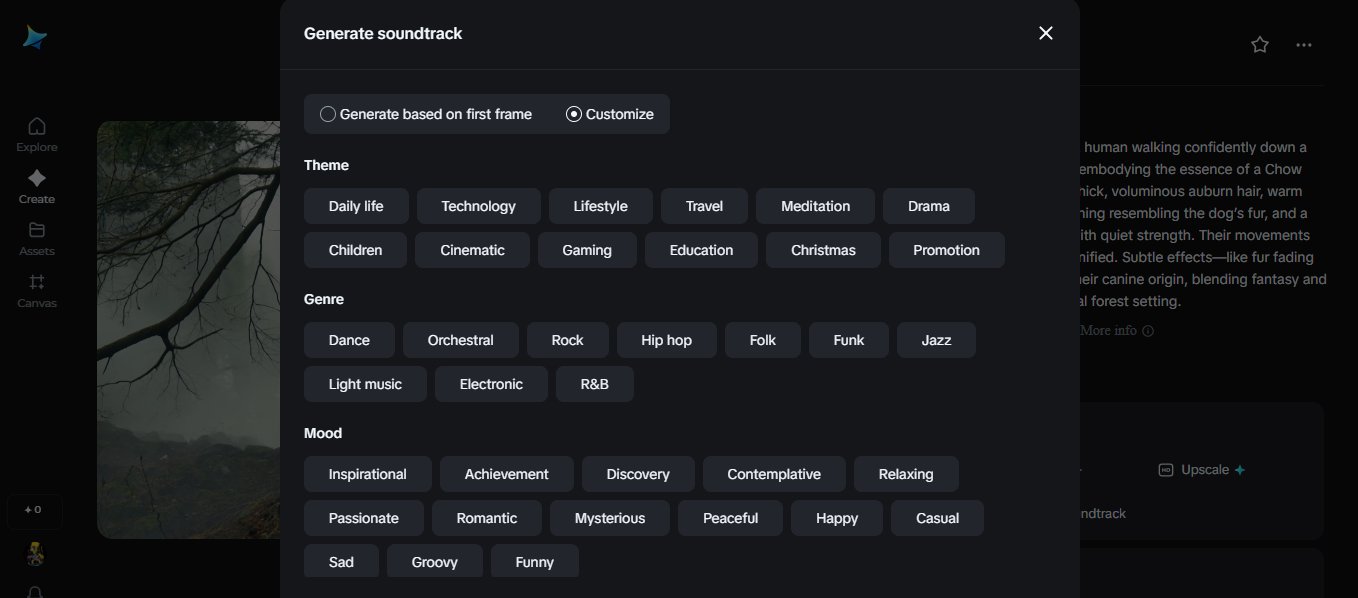
Task: Open more options via the ellipsis icon
Action: click(x=1304, y=44)
